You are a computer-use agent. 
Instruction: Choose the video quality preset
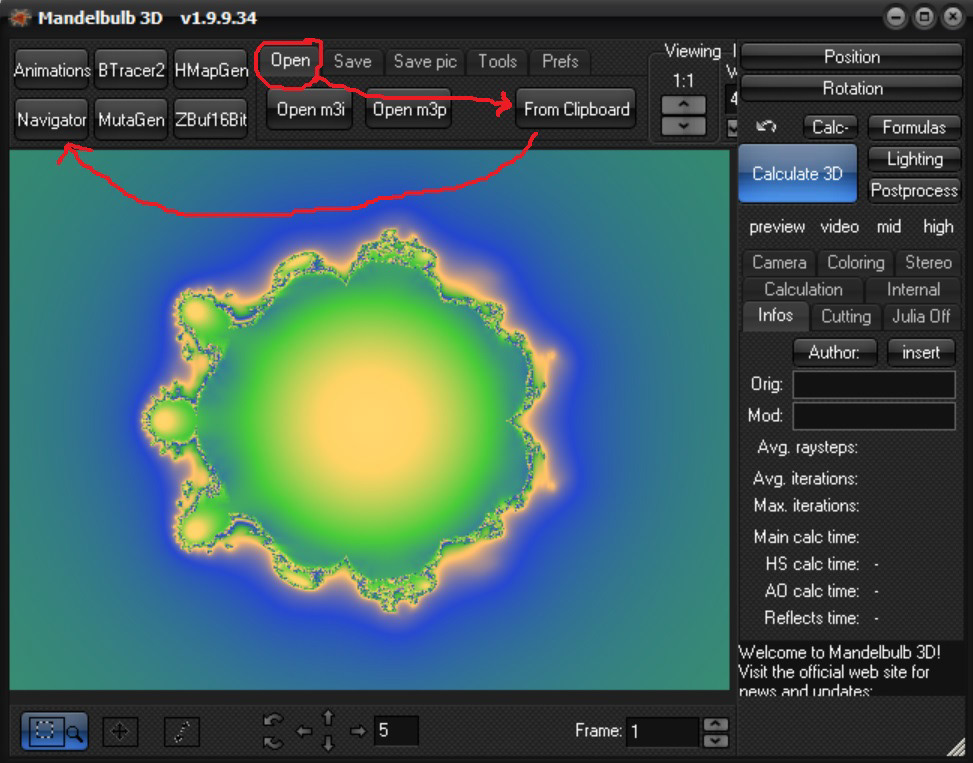click(840, 227)
